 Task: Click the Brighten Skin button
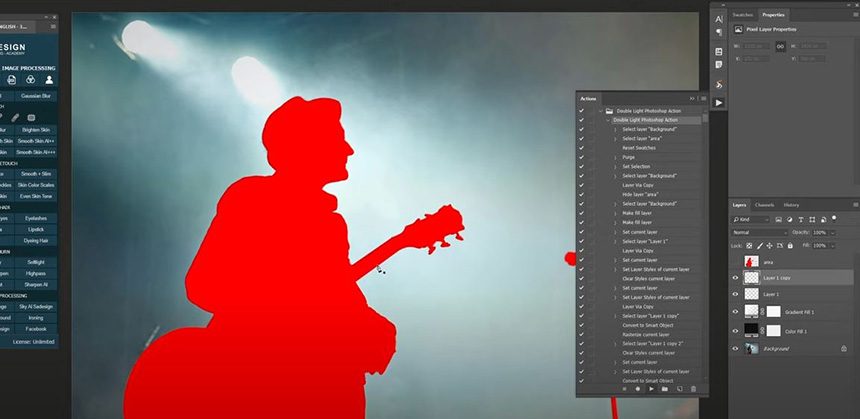tap(36, 130)
